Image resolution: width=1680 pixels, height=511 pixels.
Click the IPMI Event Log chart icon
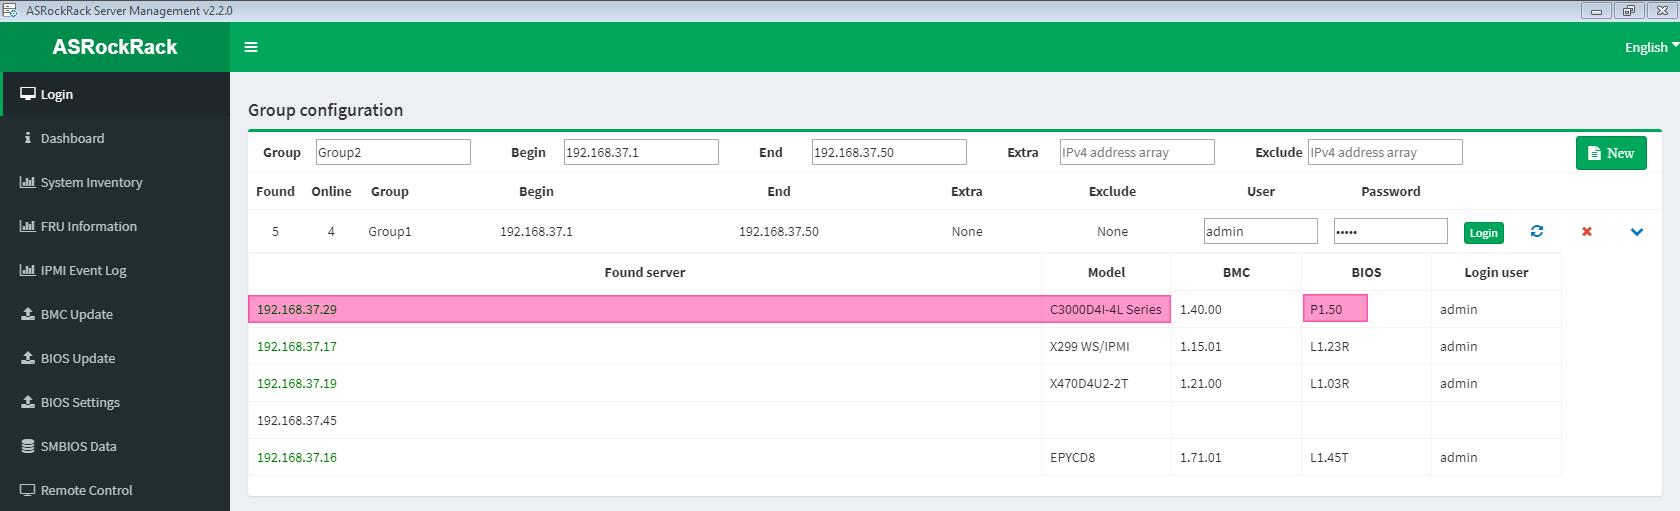click(28, 270)
